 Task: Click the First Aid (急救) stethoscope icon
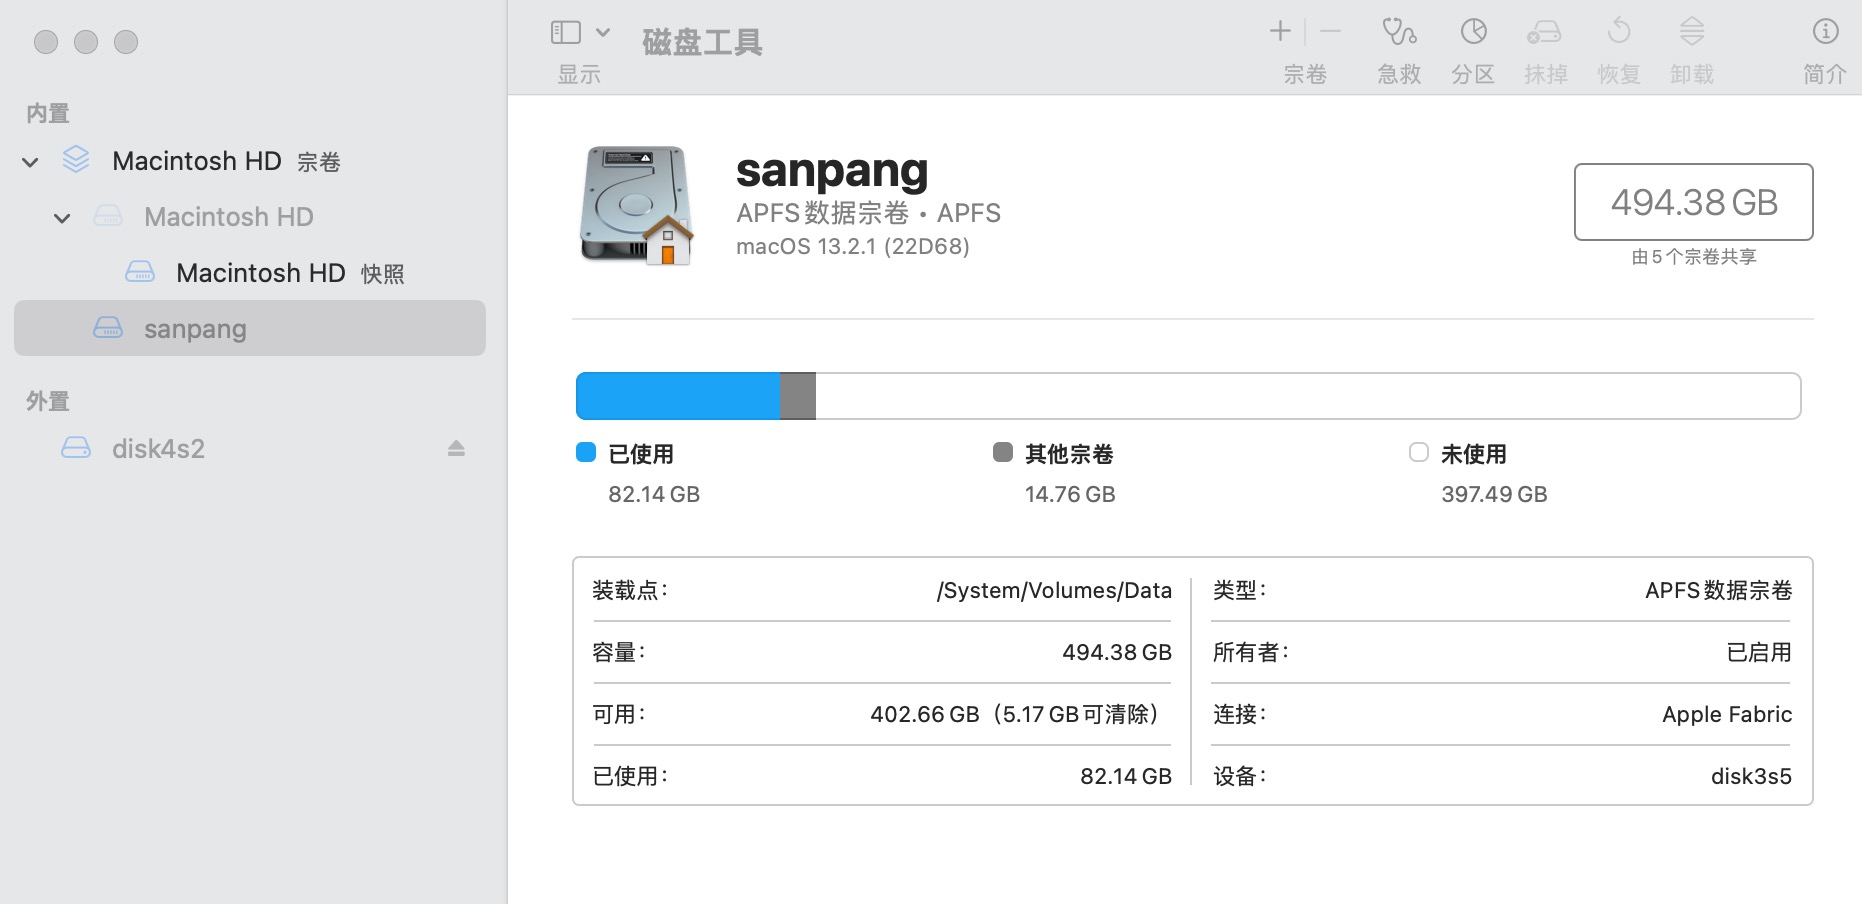pyautogui.click(x=1398, y=33)
